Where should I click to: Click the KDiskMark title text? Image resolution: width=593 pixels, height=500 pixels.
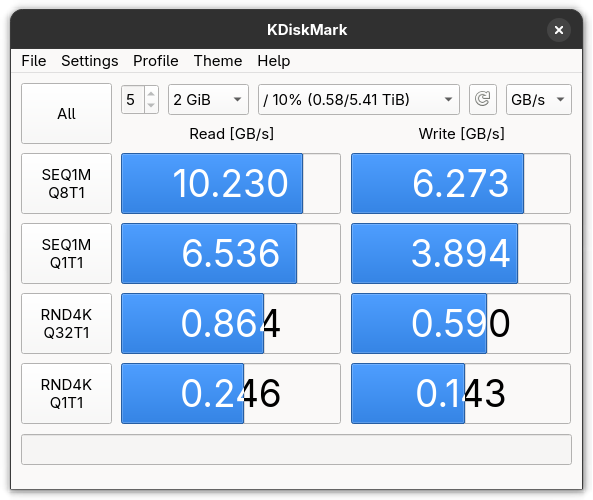307,30
